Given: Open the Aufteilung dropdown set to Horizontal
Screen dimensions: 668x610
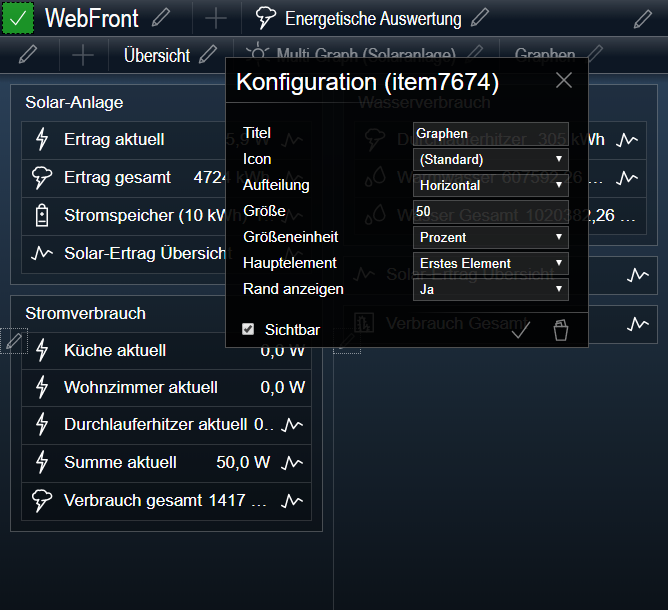Looking at the screenshot, I should coord(491,186).
